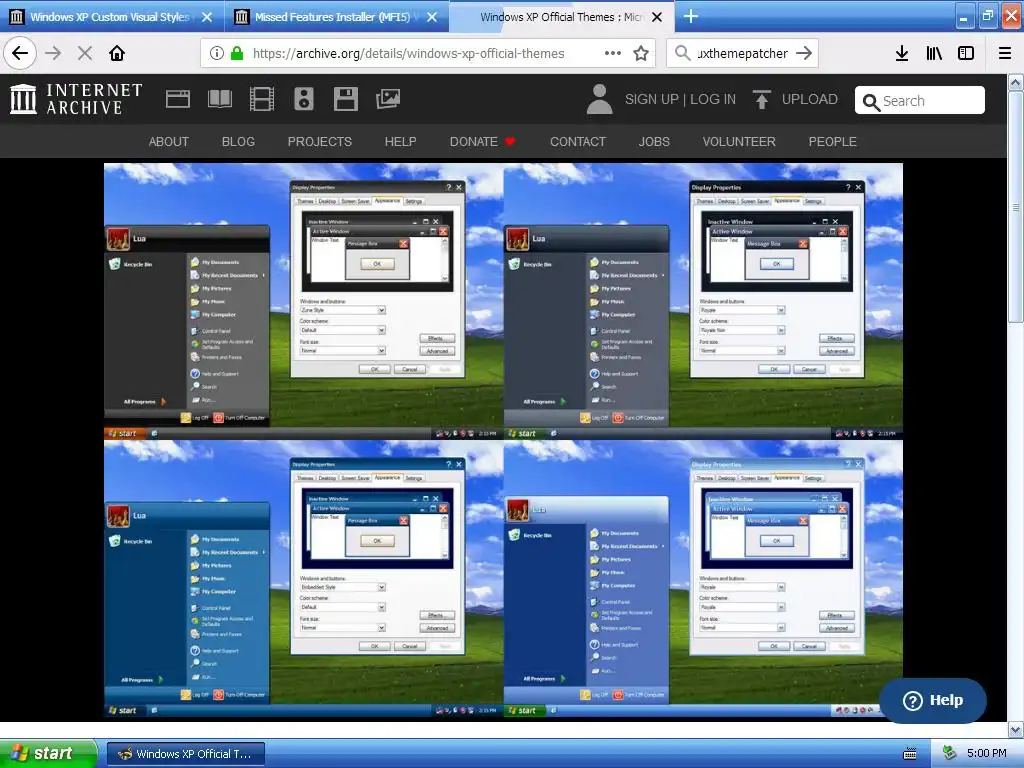The height and width of the screenshot is (768, 1024).
Task: Open the Images icon
Action: [388, 99]
